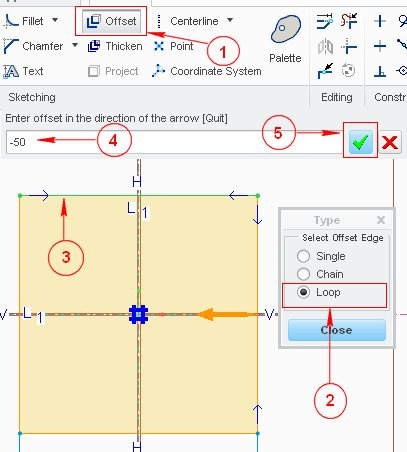
Task: Dismiss the Type dialog using its X
Action: [x=381, y=220]
